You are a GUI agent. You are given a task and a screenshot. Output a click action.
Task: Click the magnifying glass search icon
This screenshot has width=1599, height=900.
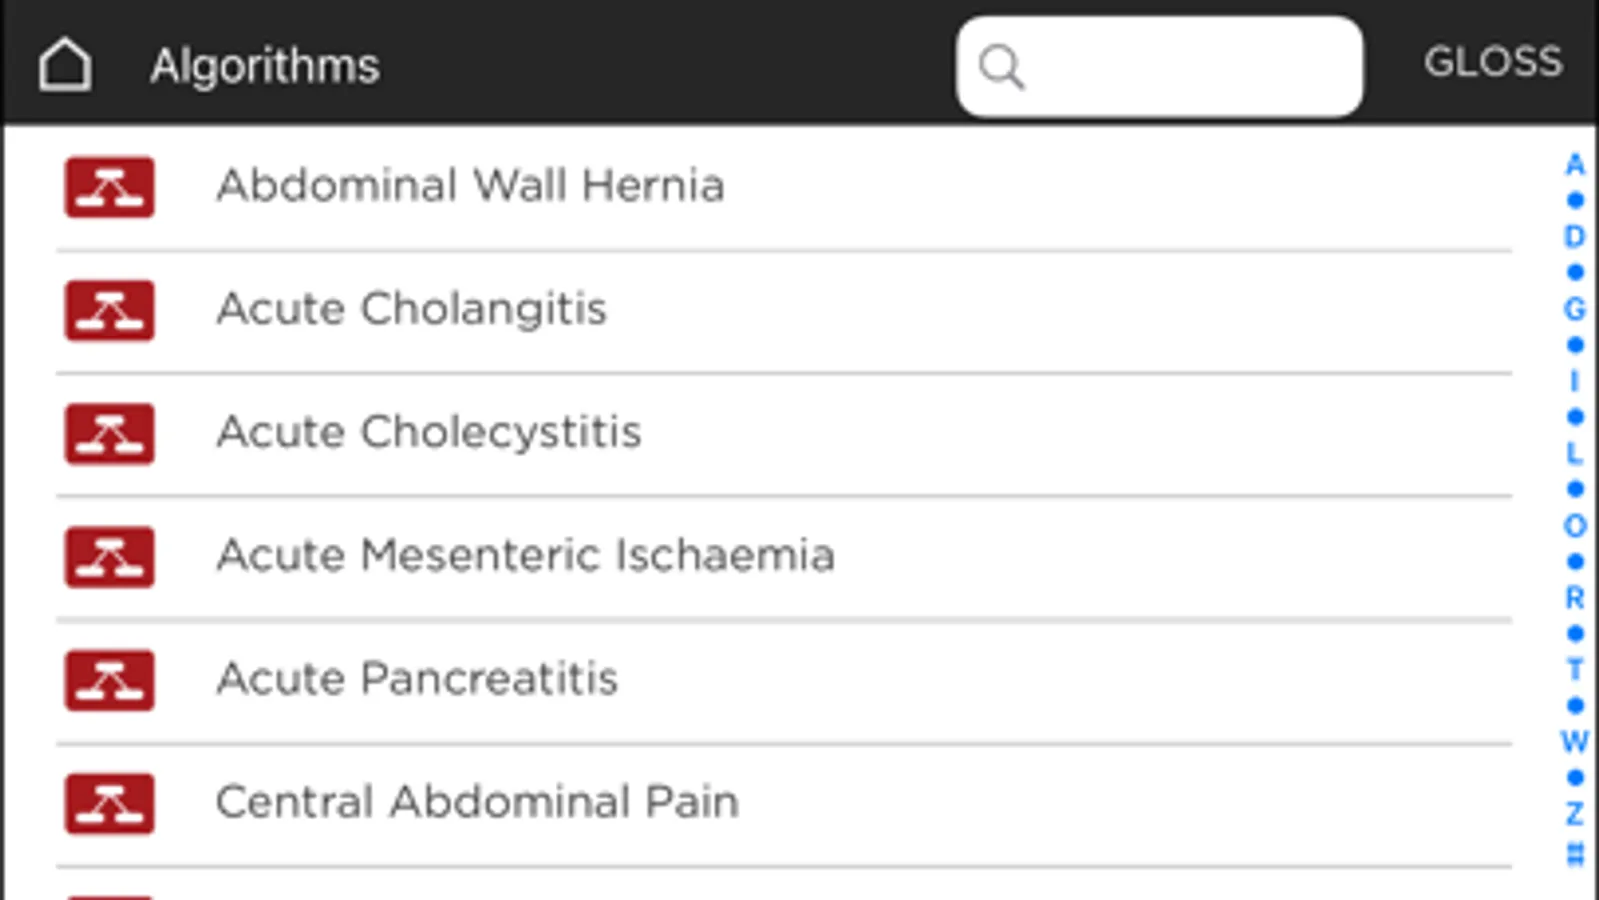1001,67
